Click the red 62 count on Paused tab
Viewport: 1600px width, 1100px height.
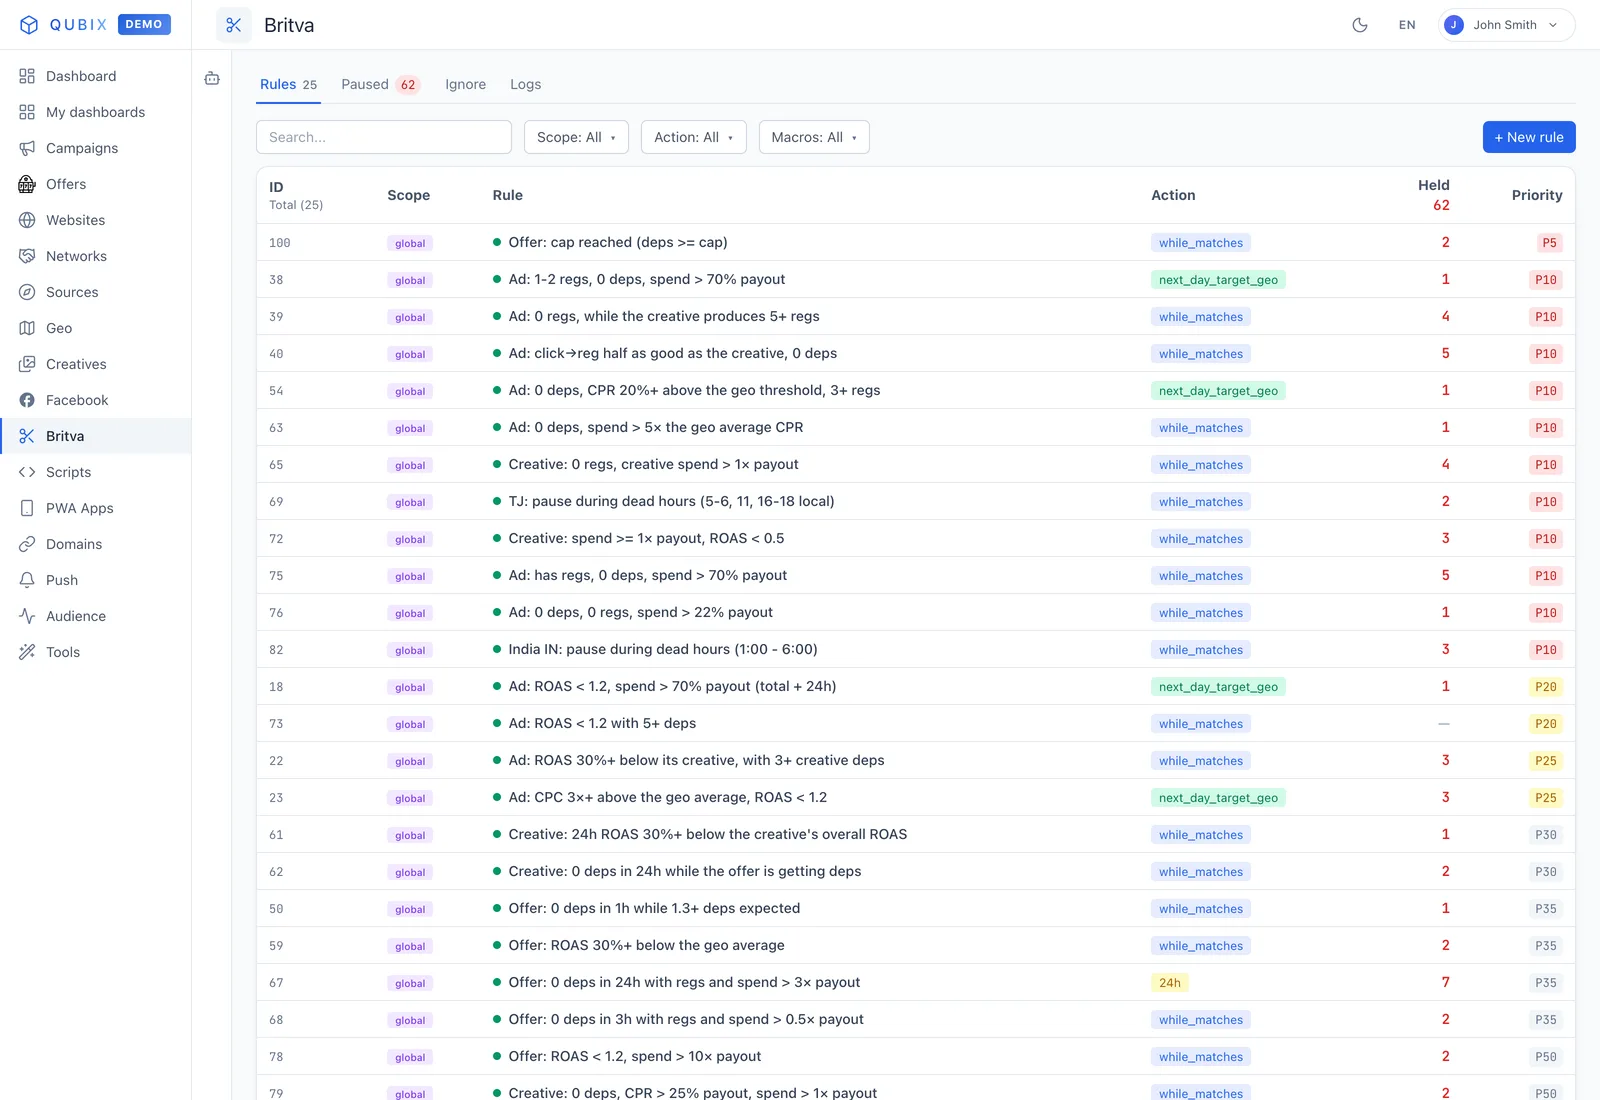coord(408,85)
